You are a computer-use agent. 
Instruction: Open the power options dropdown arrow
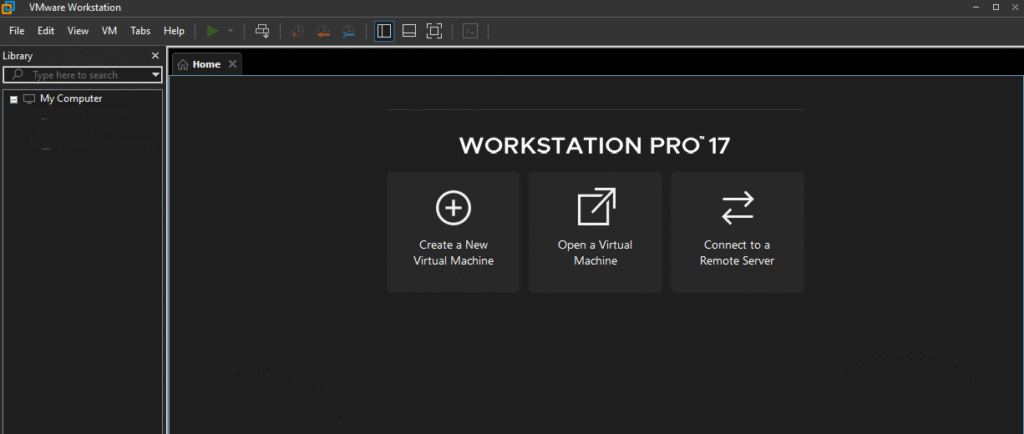click(230, 31)
